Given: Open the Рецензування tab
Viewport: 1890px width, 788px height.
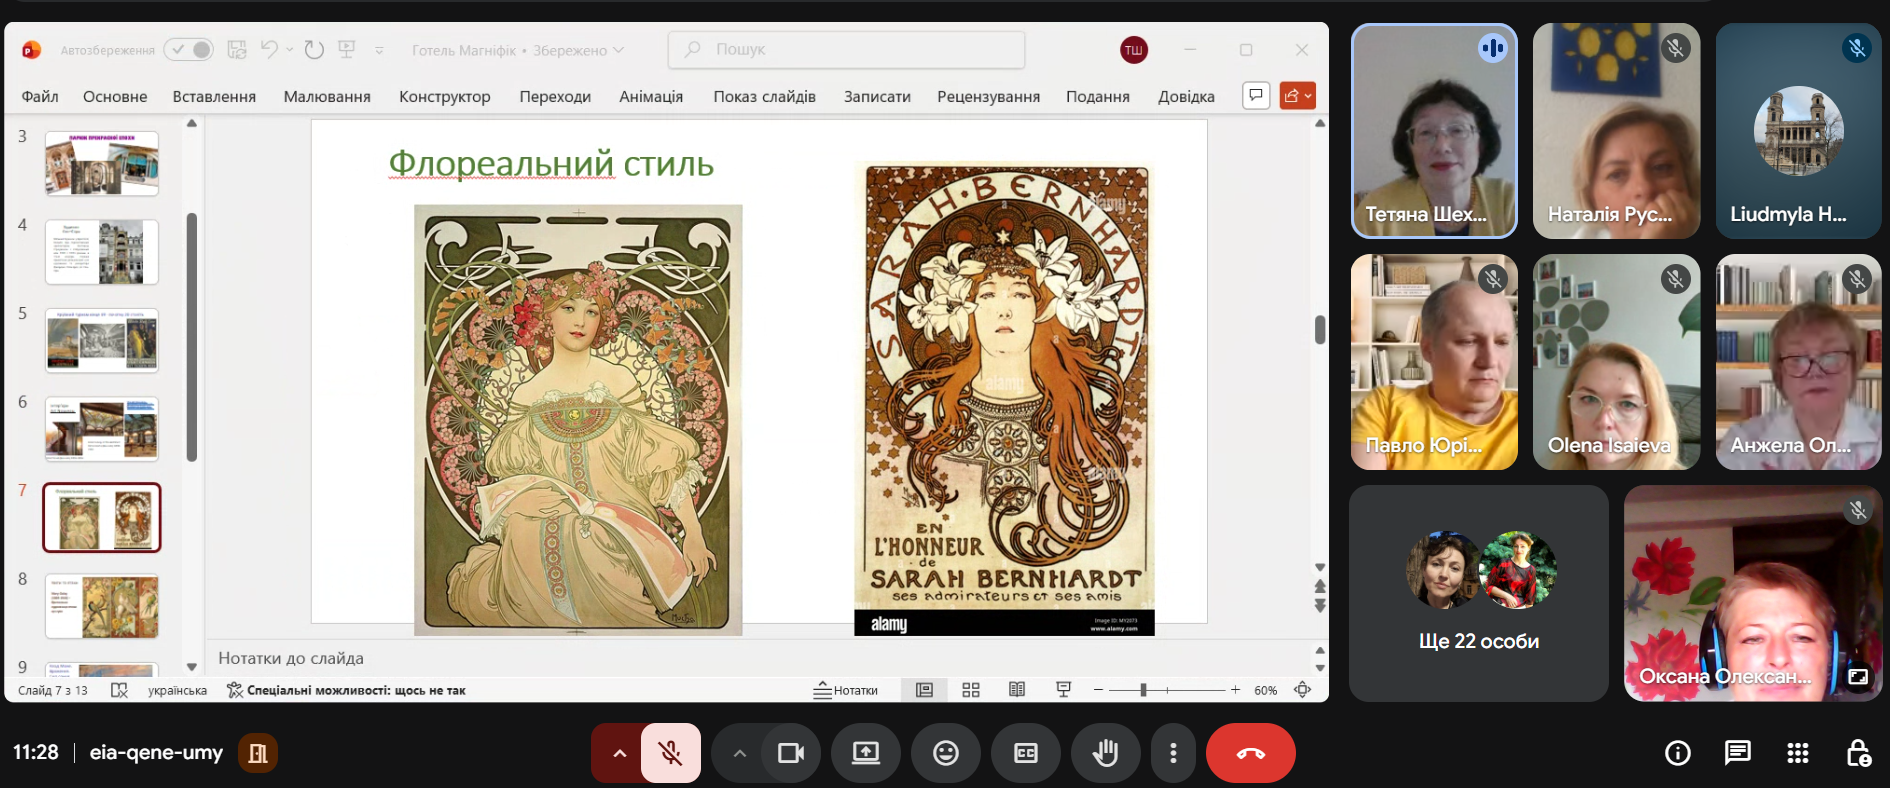Looking at the screenshot, I should [x=988, y=96].
